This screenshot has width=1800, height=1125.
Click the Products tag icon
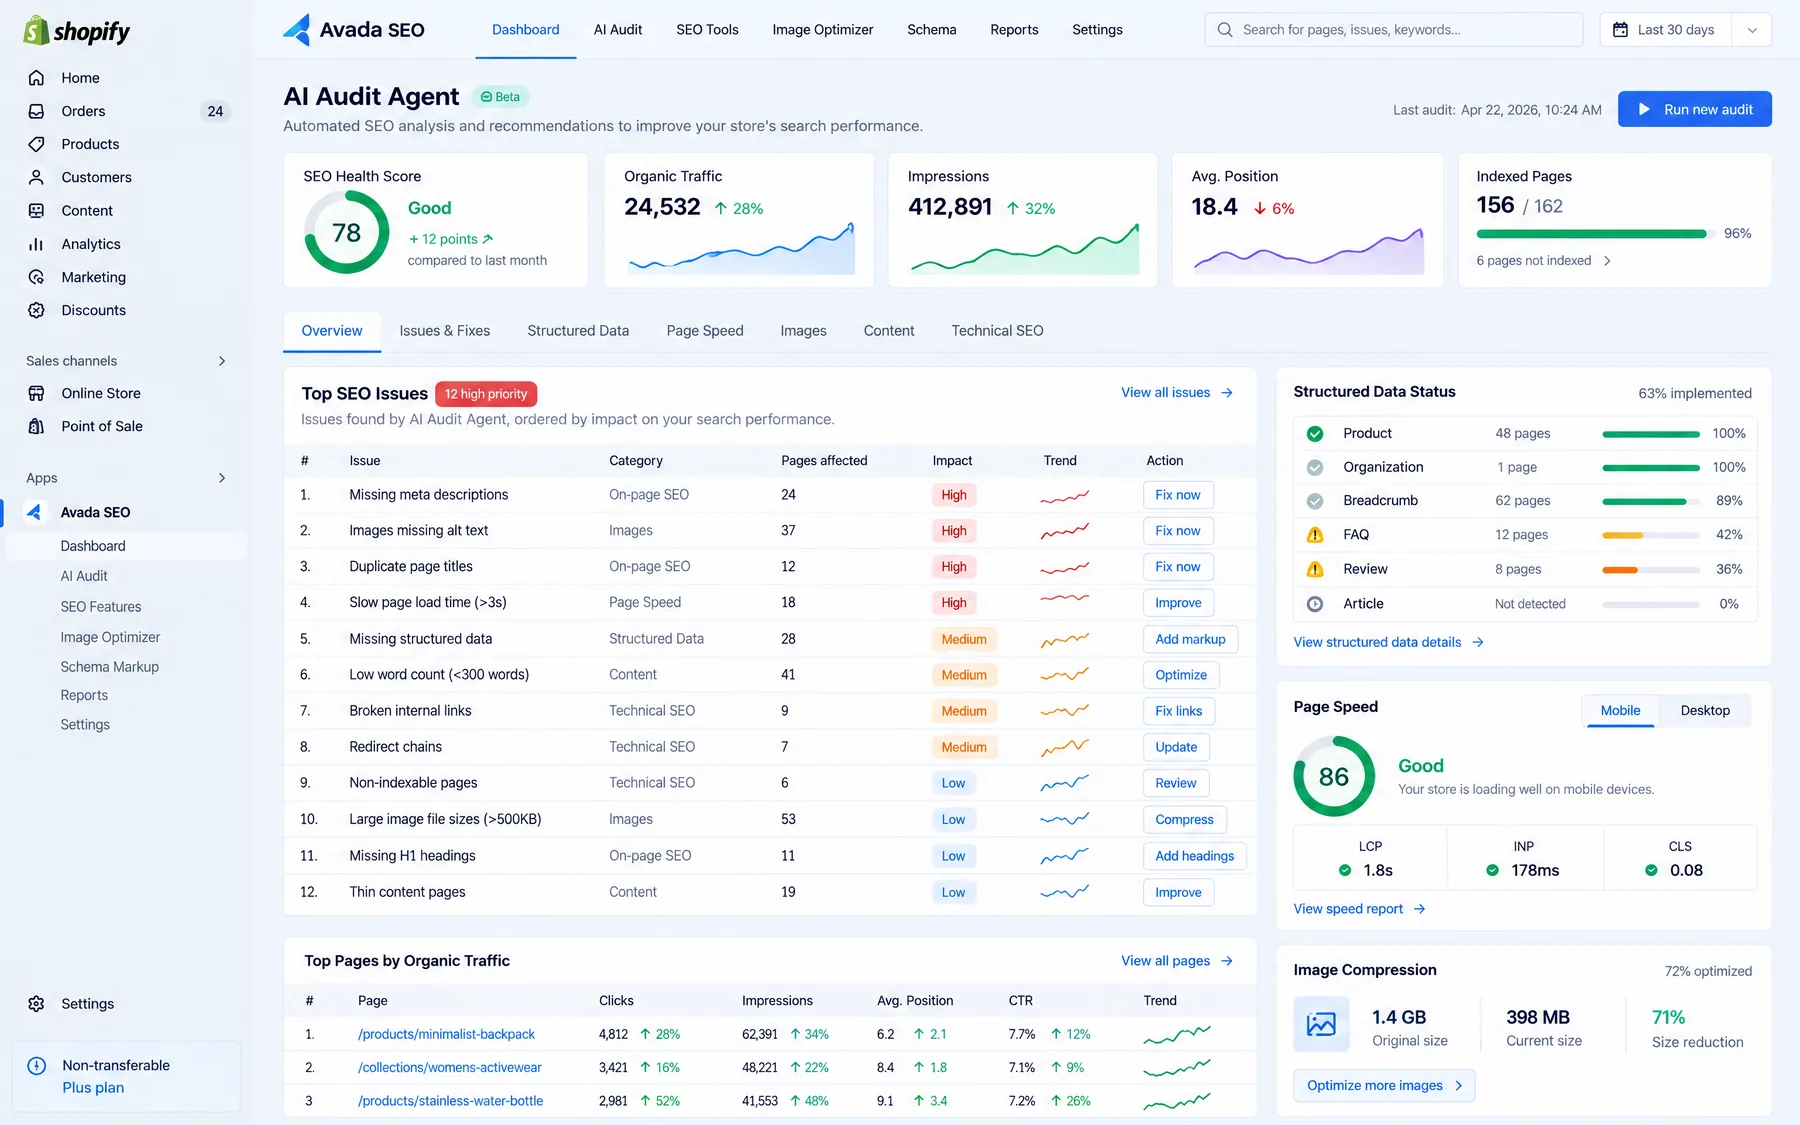(36, 144)
